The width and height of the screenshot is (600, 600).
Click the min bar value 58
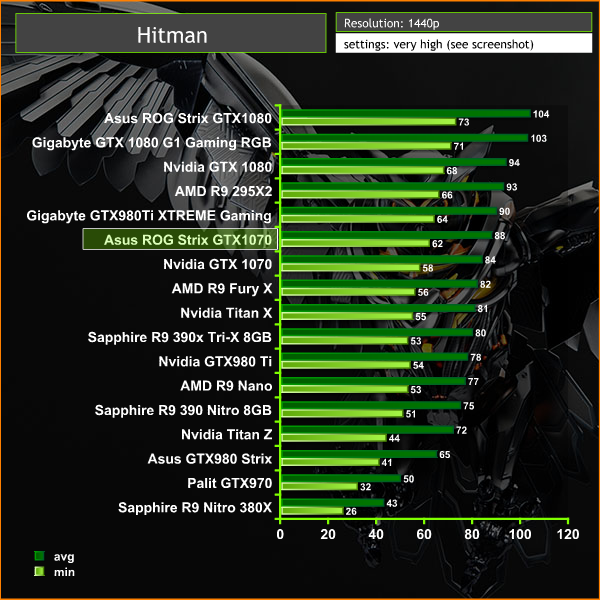coord(428,268)
